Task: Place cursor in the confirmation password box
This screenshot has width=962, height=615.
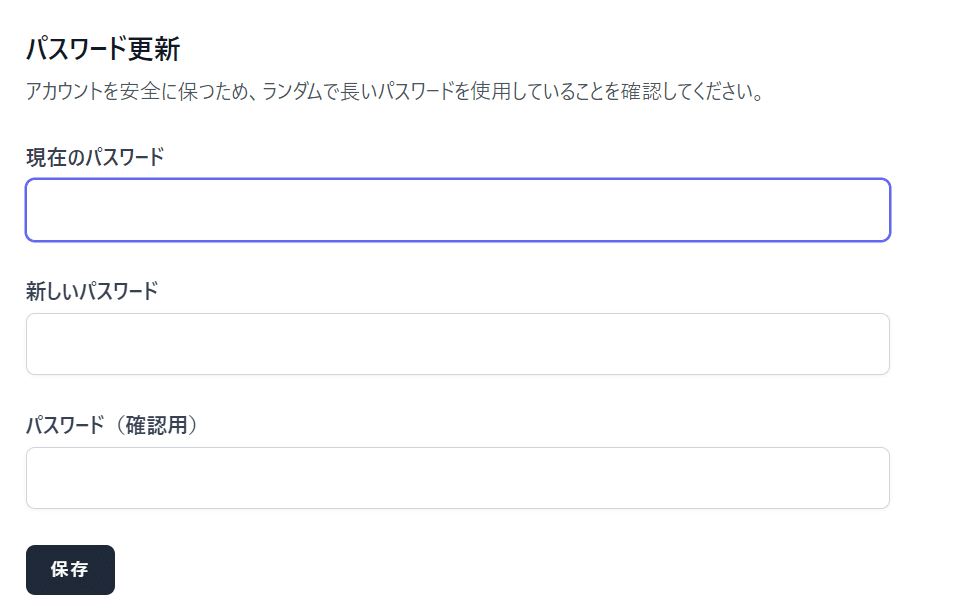Action: coord(458,478)
